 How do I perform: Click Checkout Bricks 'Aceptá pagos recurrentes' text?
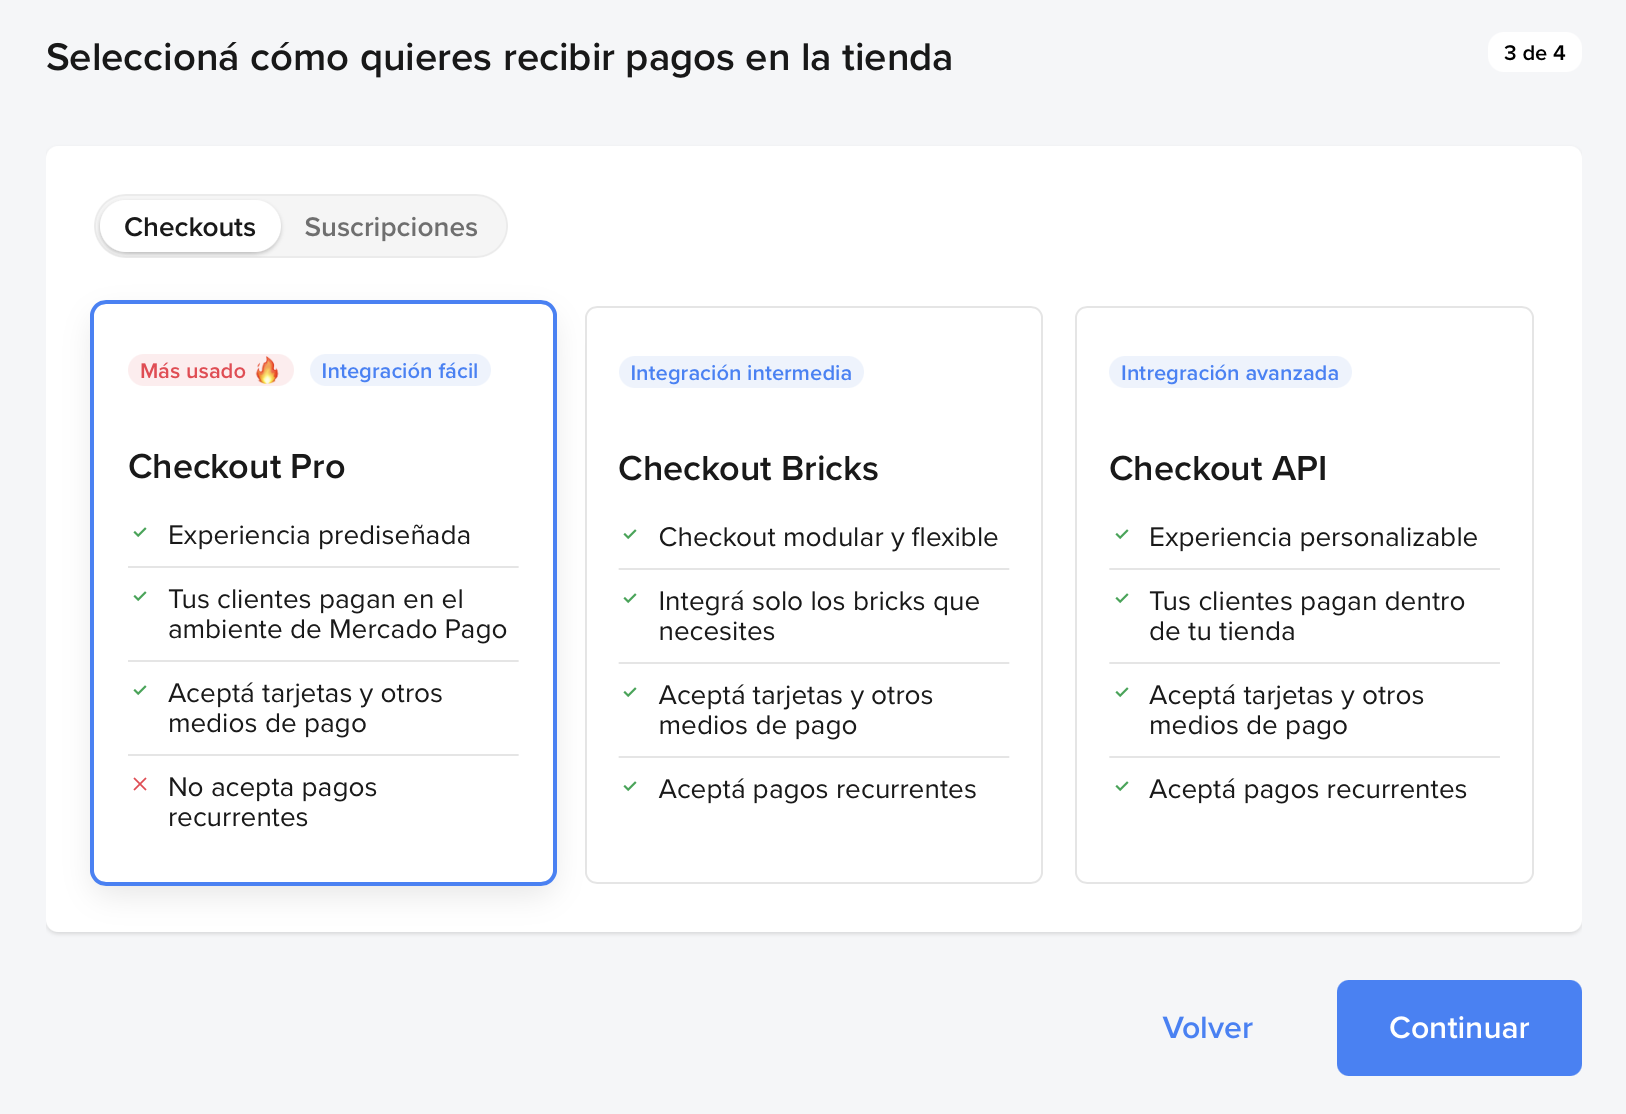point(817,789)
